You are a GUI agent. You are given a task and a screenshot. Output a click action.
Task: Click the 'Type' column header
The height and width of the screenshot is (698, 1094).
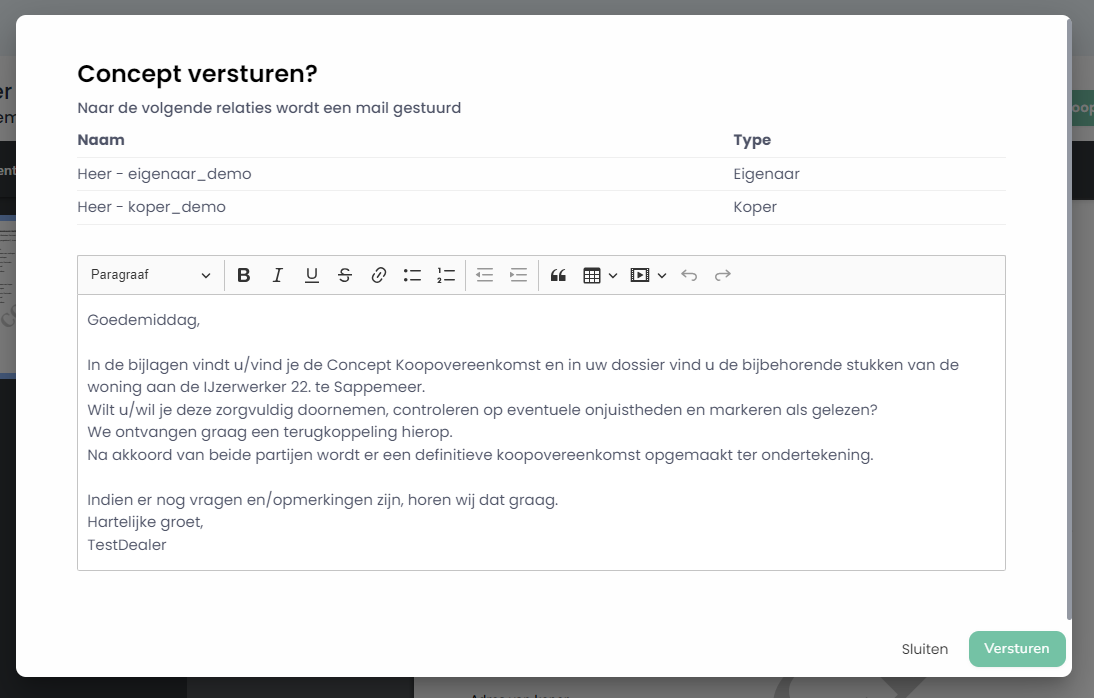point(752,140)
